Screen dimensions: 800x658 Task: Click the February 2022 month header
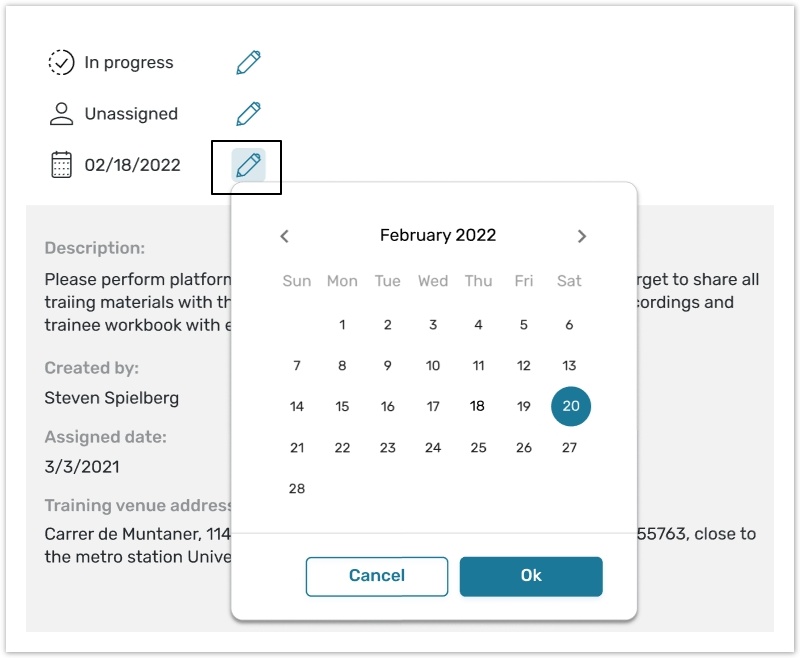tap(438, 236)
